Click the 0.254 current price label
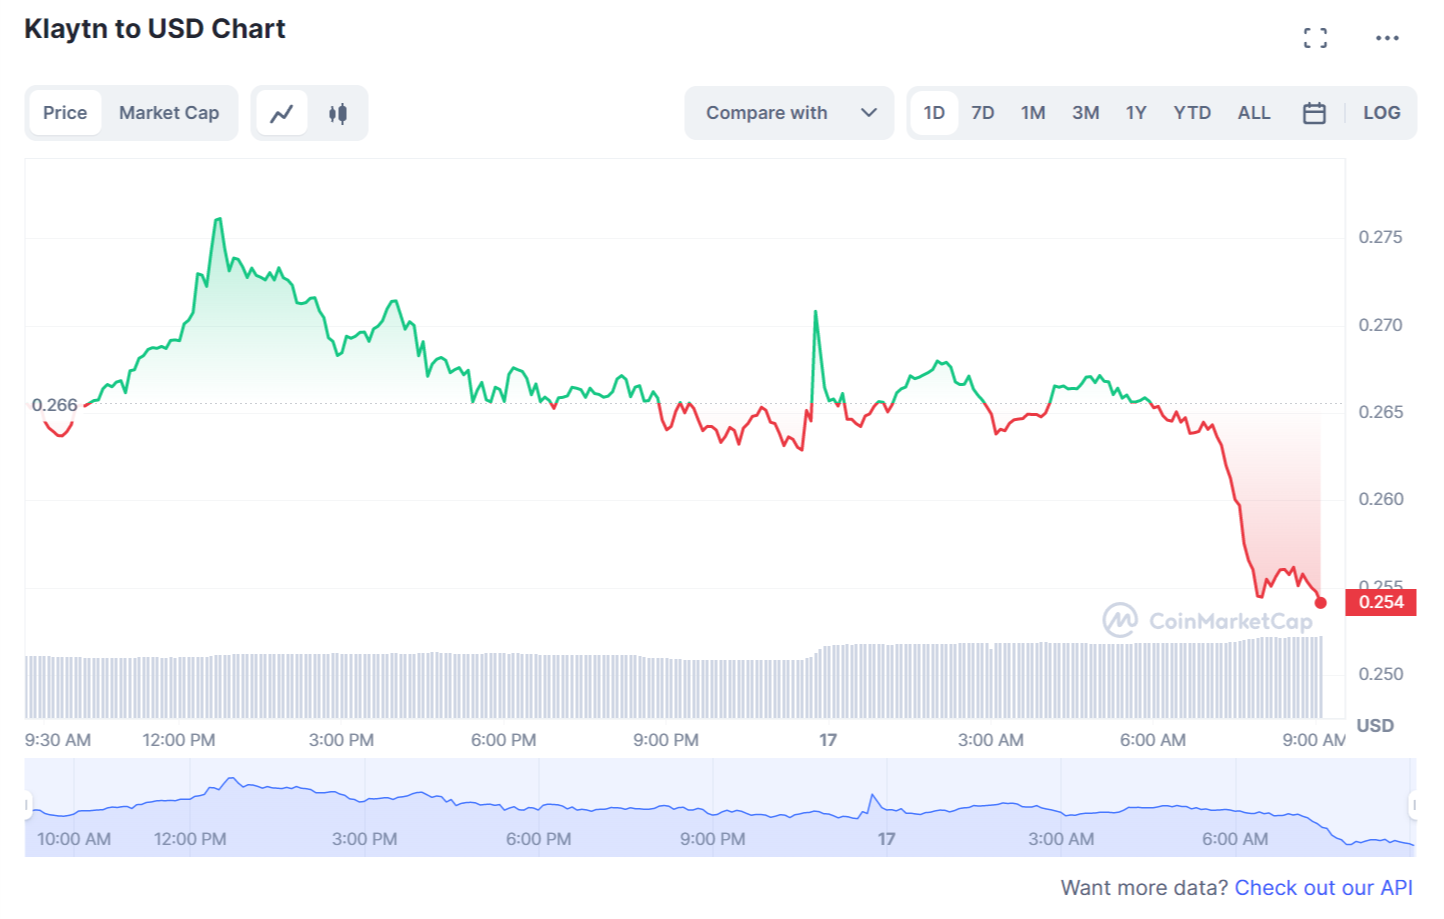 click(x=1380, y=602)
